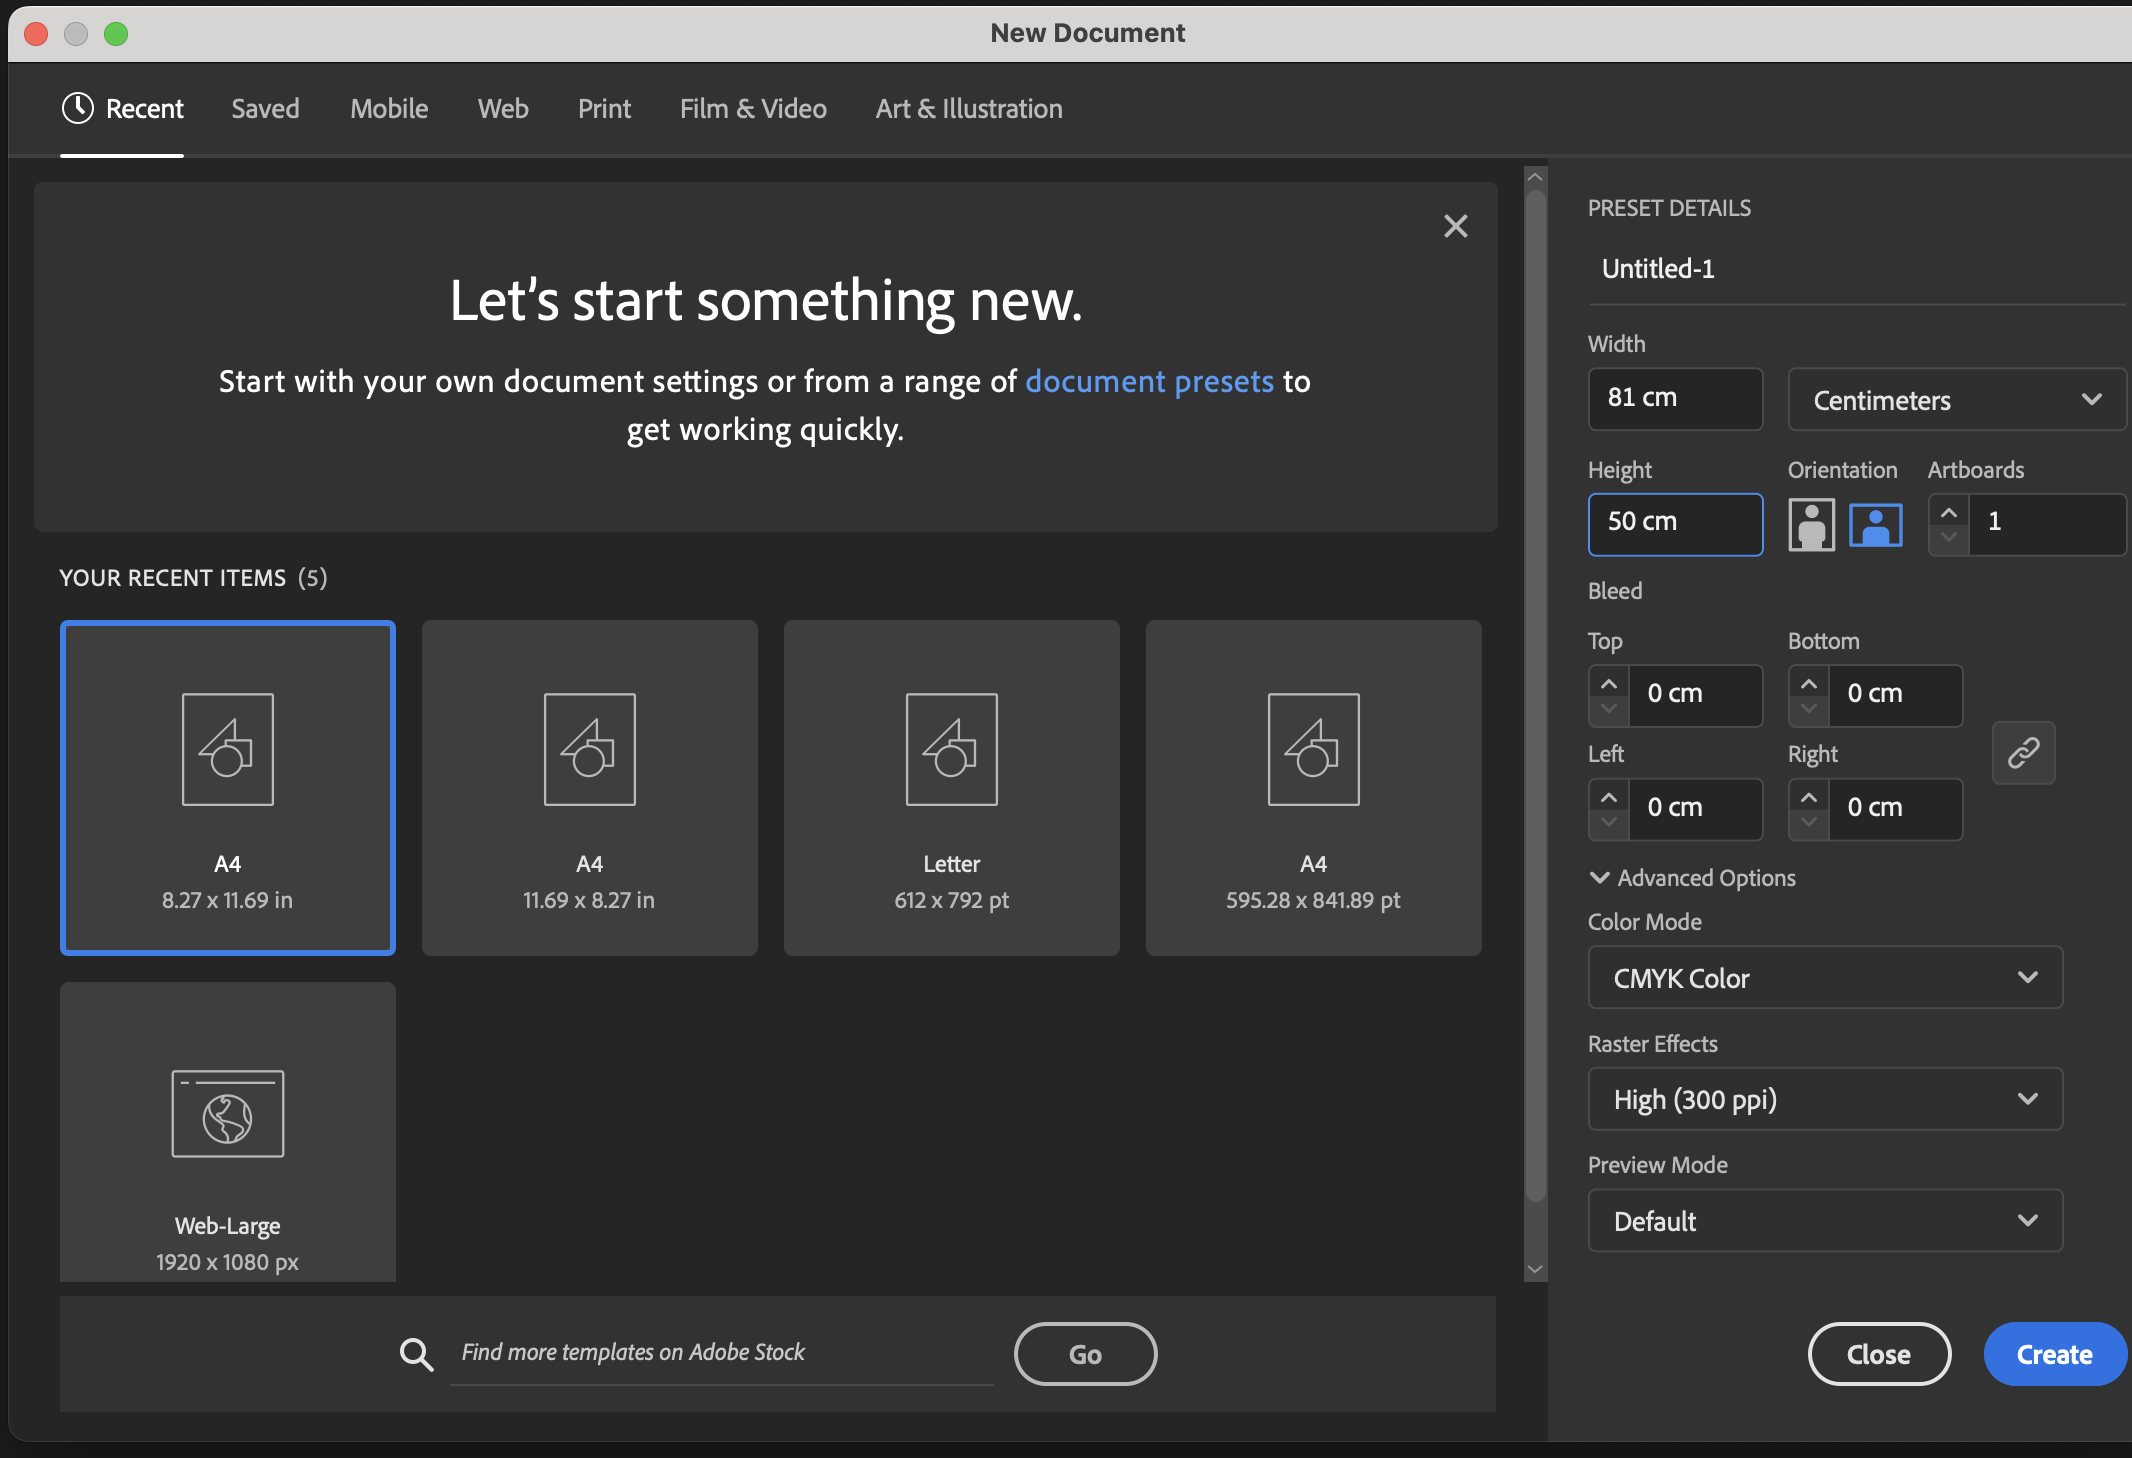The width and height of the screenshot is (2132, 1458).
Task: Select portrait orientation icon
Action: (x=1811, y=525)
